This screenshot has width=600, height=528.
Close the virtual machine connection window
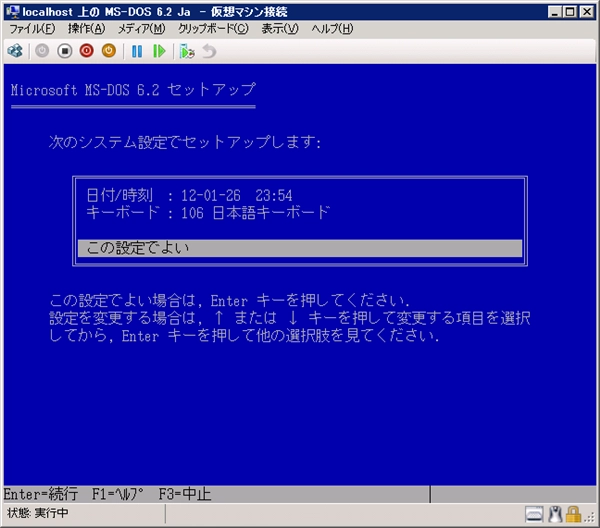587,12
